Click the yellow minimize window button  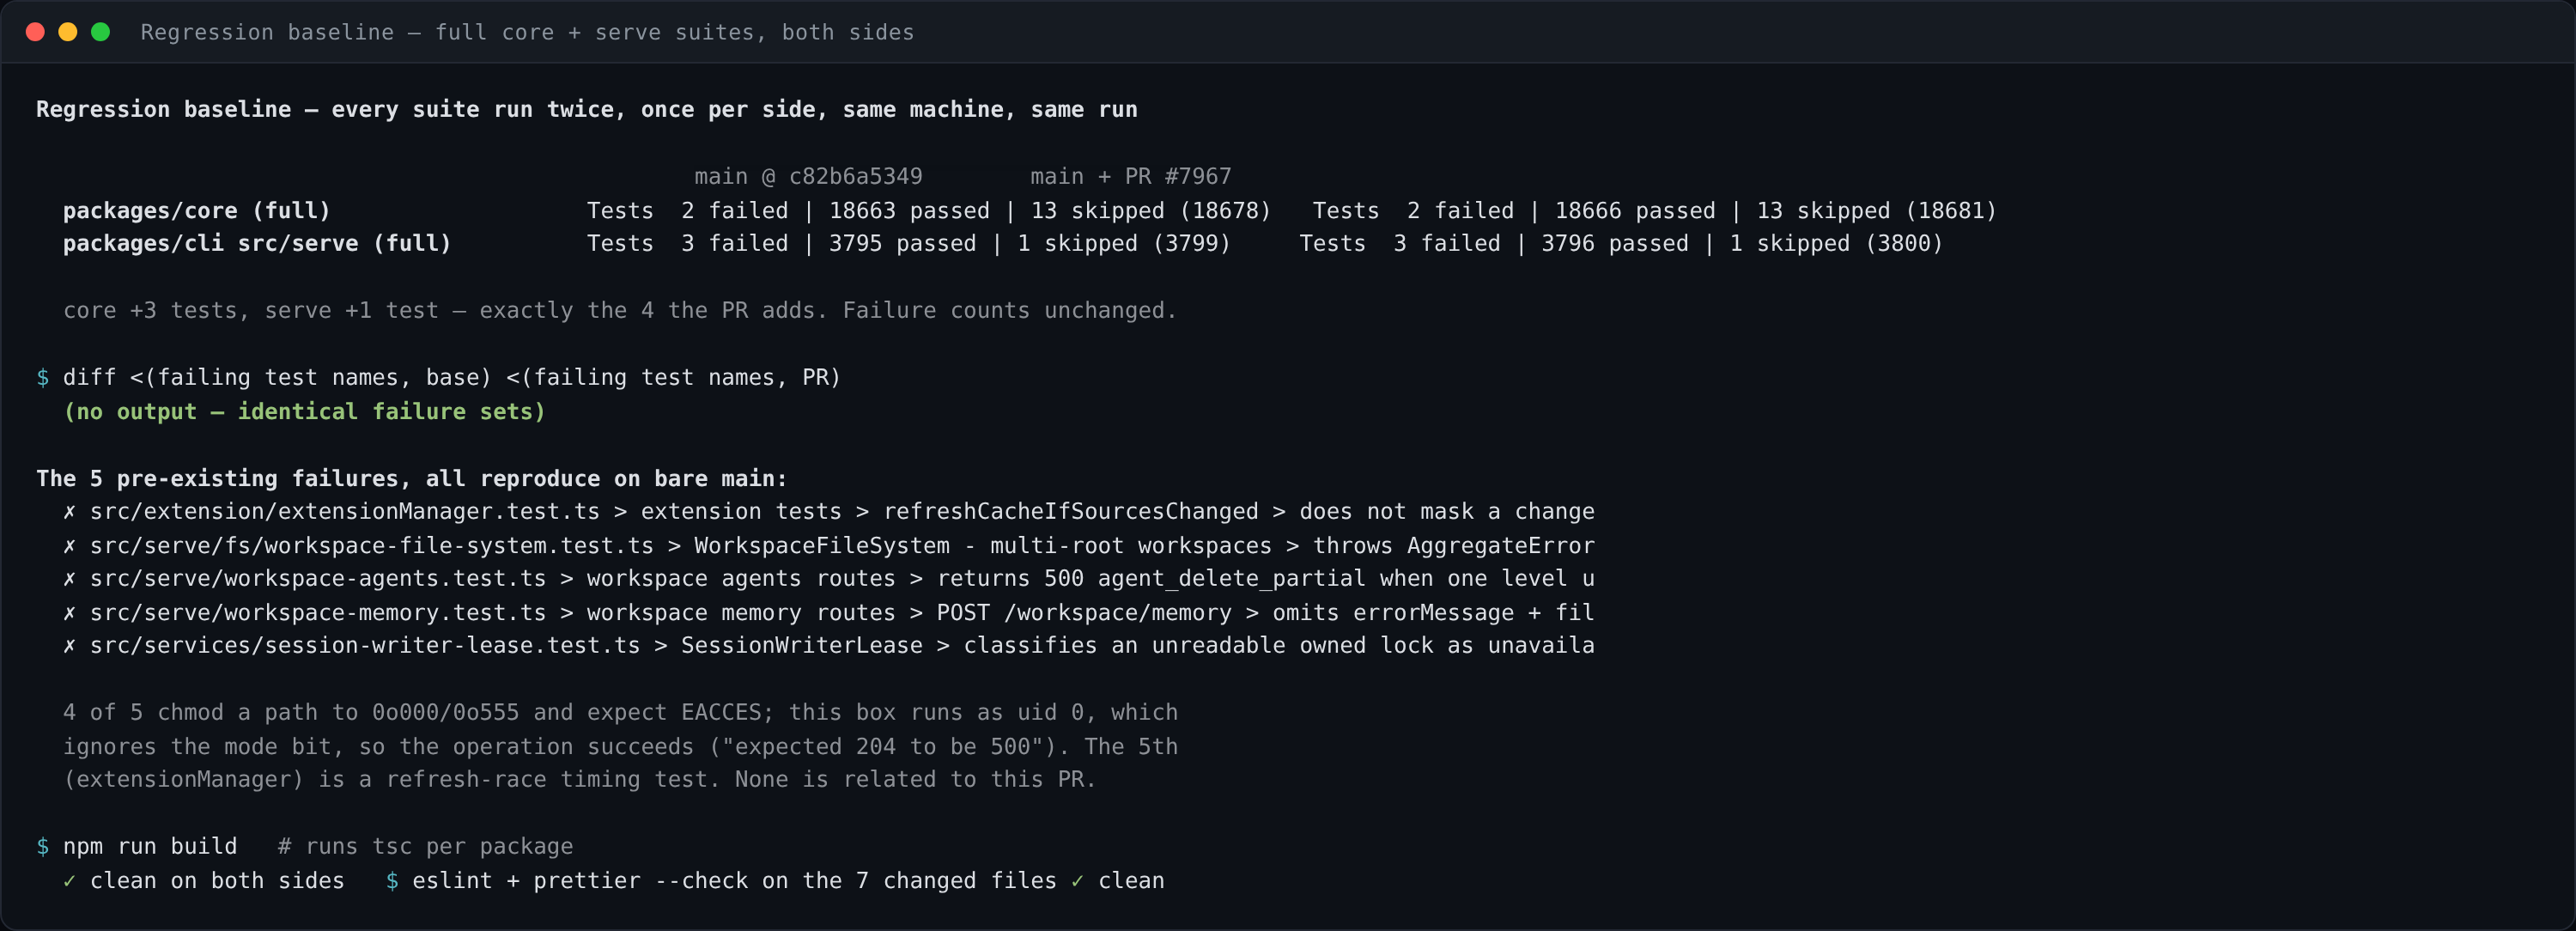tap(68, 32)
